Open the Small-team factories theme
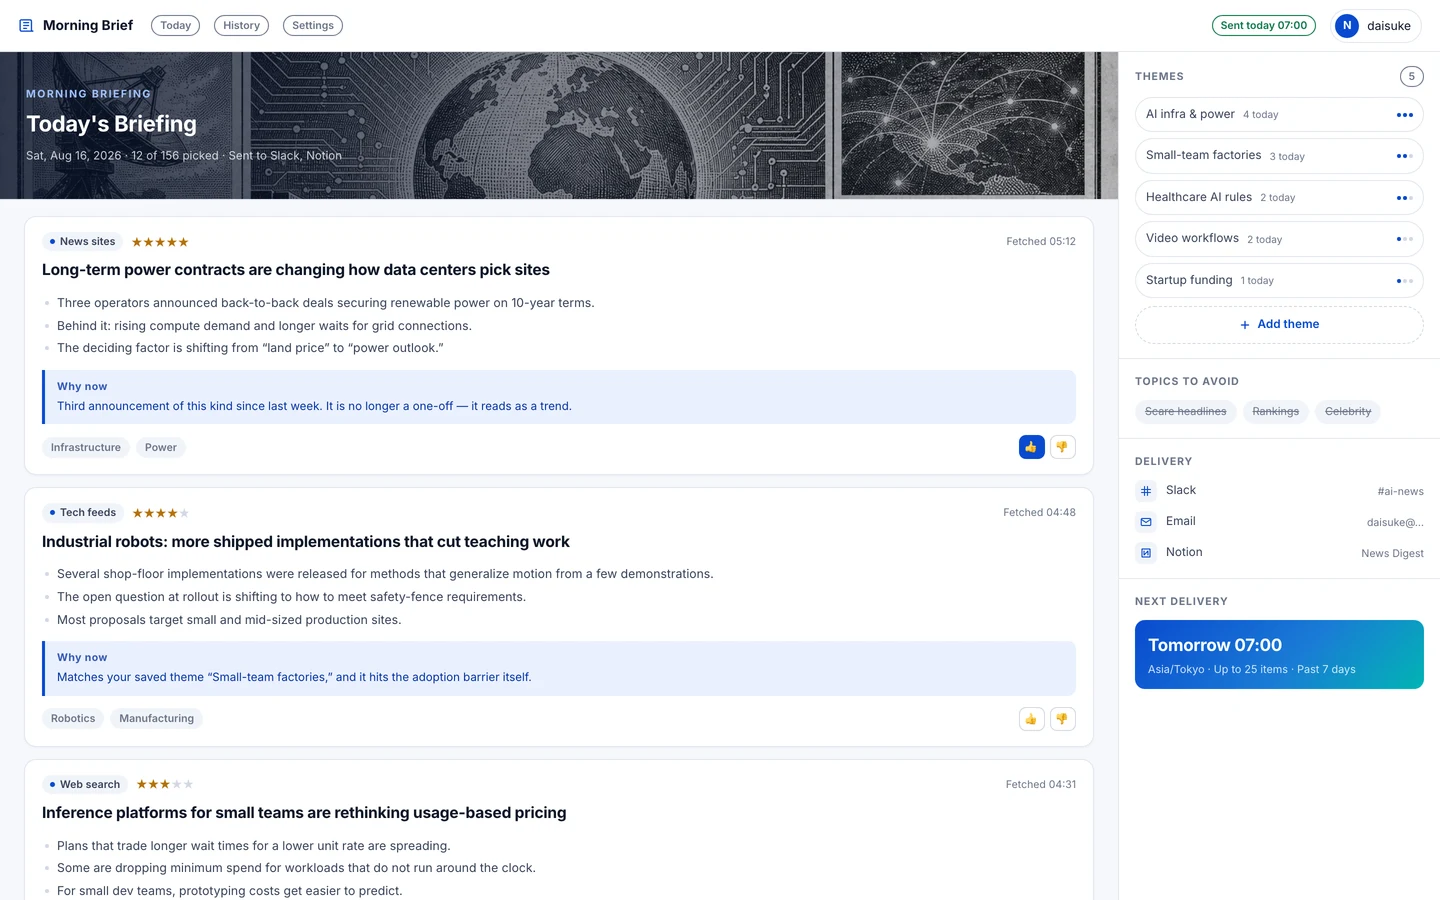Screen dimensions: 1440x900 click(x=1279, y=156)
